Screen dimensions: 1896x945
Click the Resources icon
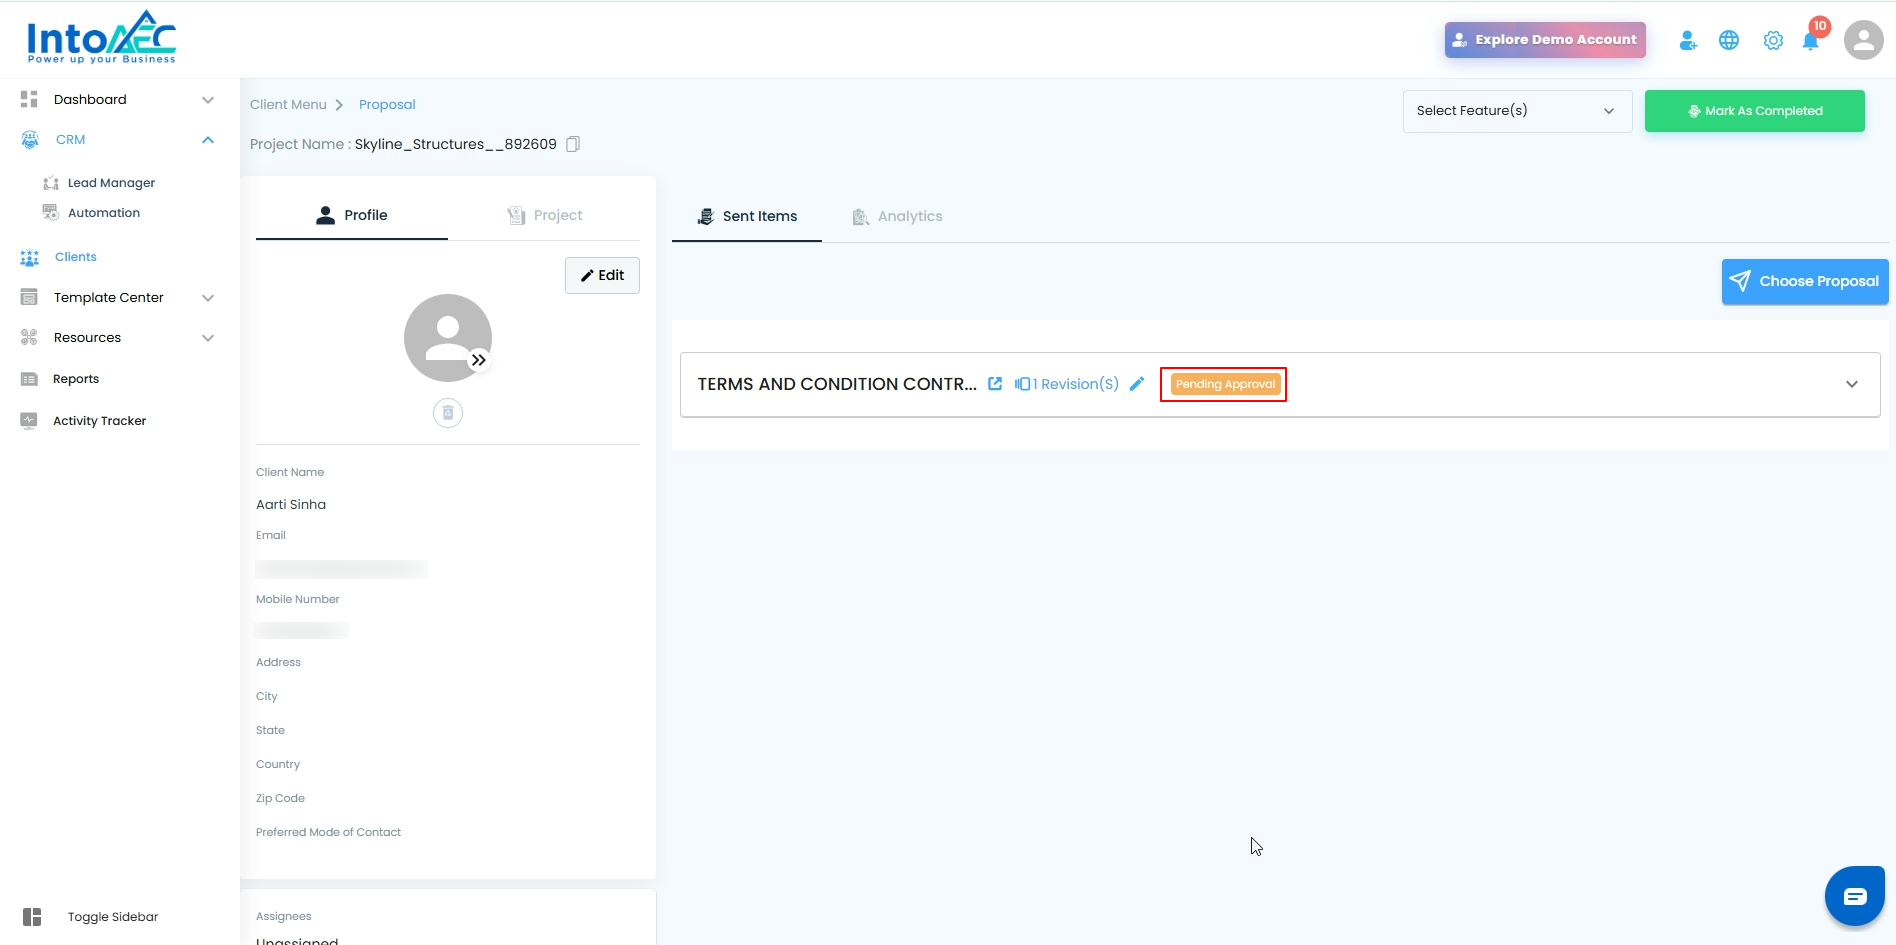click(29, 337)
